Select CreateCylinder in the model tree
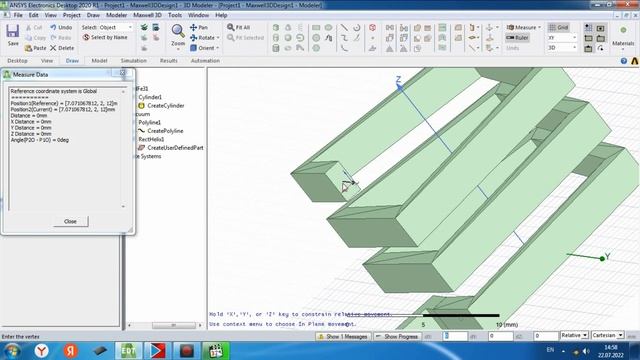This screenshot has height=360, width=640. tap(166, 105)
